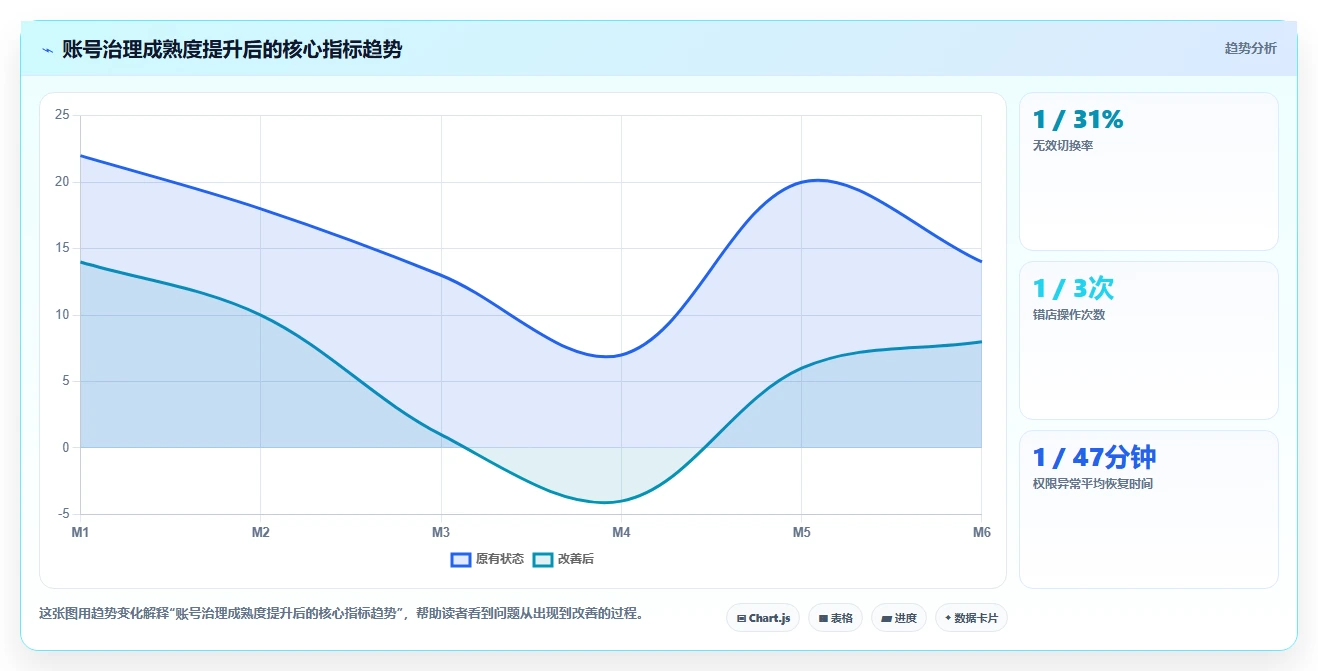This screenshot has height=671, width=1318.
Task: Click the 1 / 31% metric value
Action: pos(1078,120)
